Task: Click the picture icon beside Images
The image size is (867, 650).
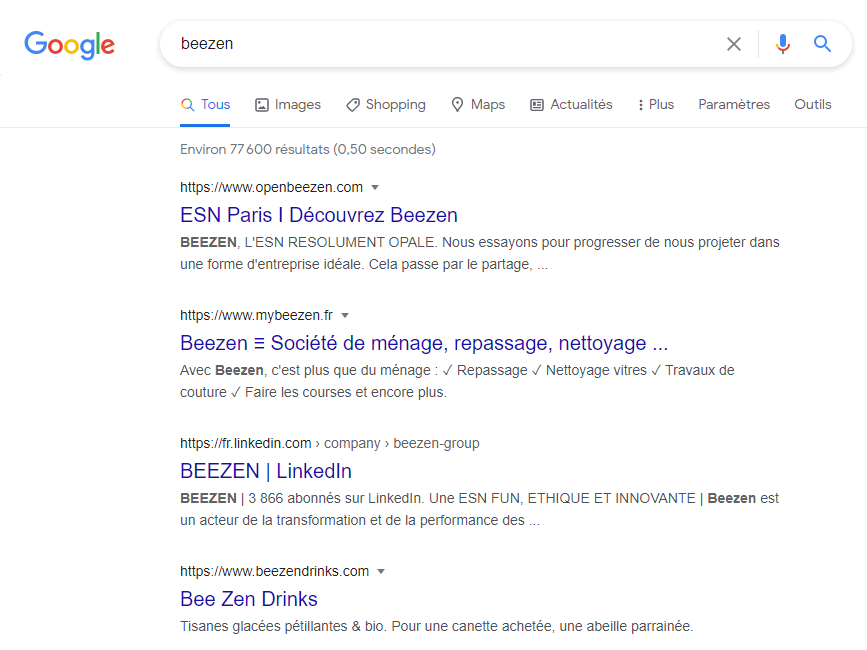Action: tap(262, 105)
